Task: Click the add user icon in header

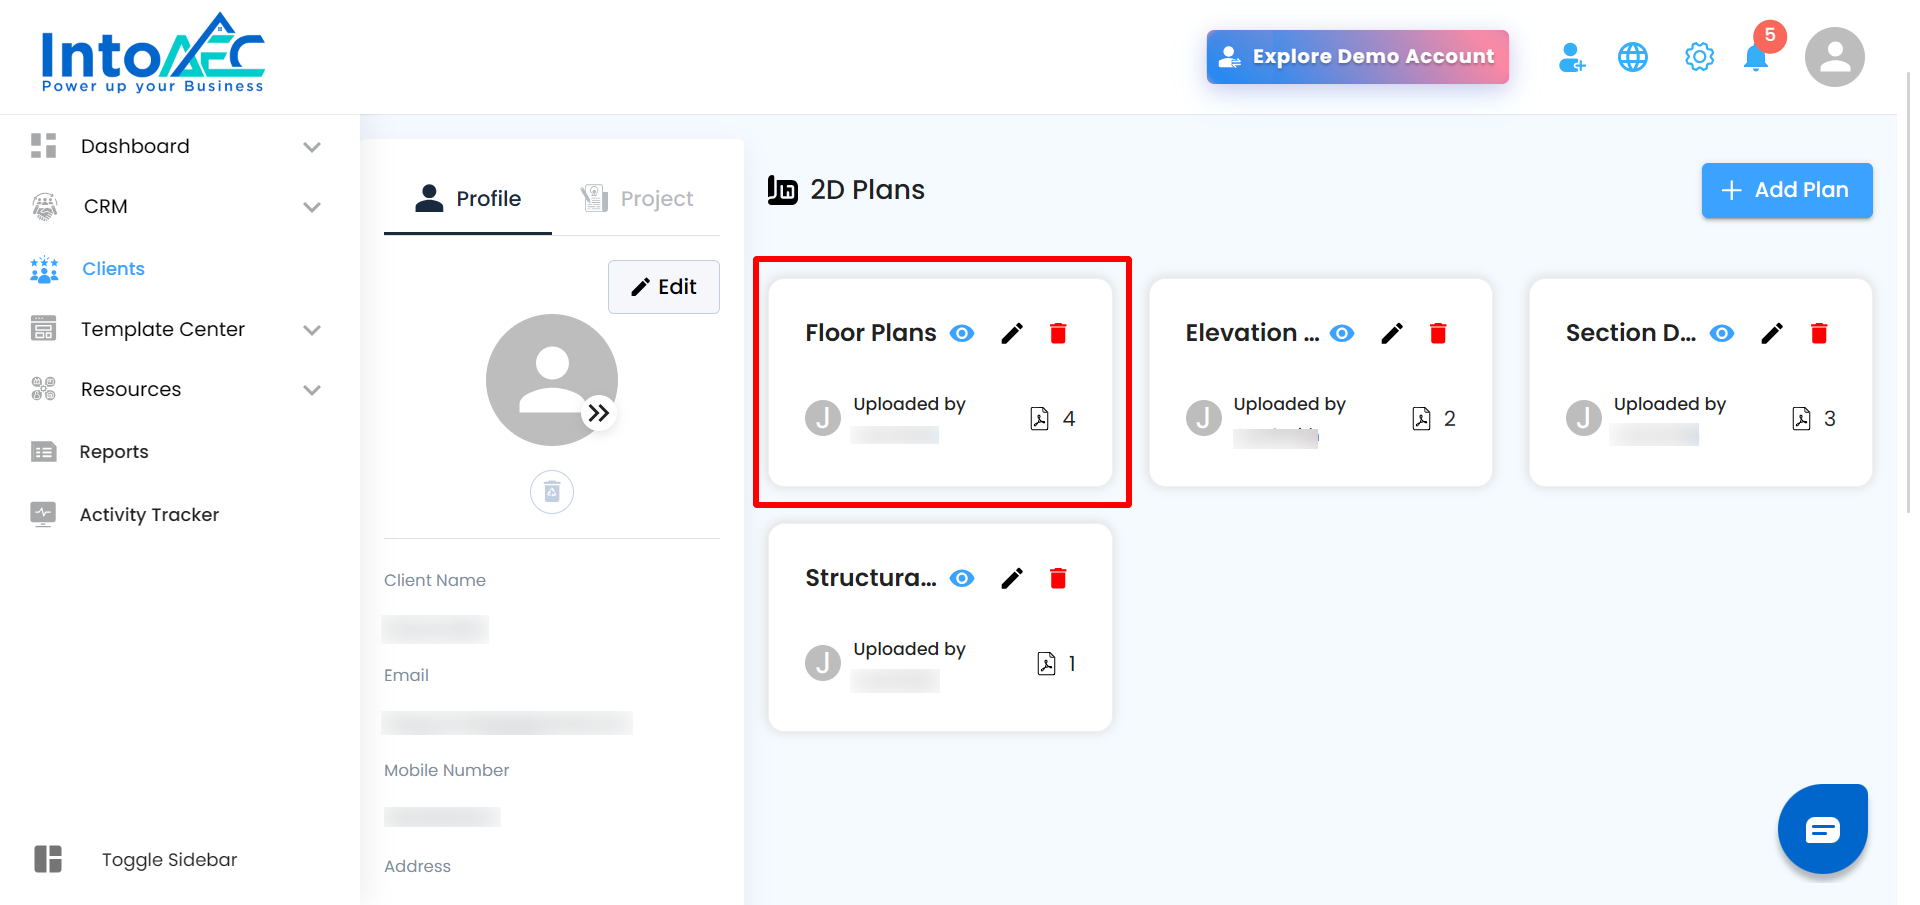Action: point(1571,57)
